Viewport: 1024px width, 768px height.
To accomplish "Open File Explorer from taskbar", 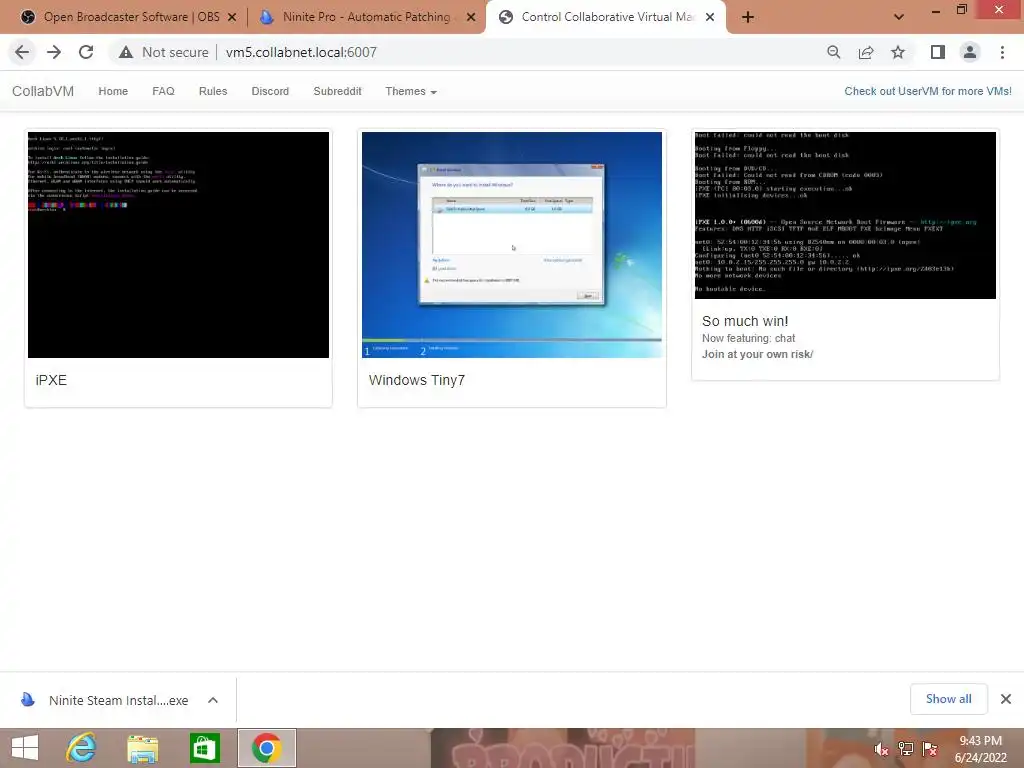I will 142,748.
